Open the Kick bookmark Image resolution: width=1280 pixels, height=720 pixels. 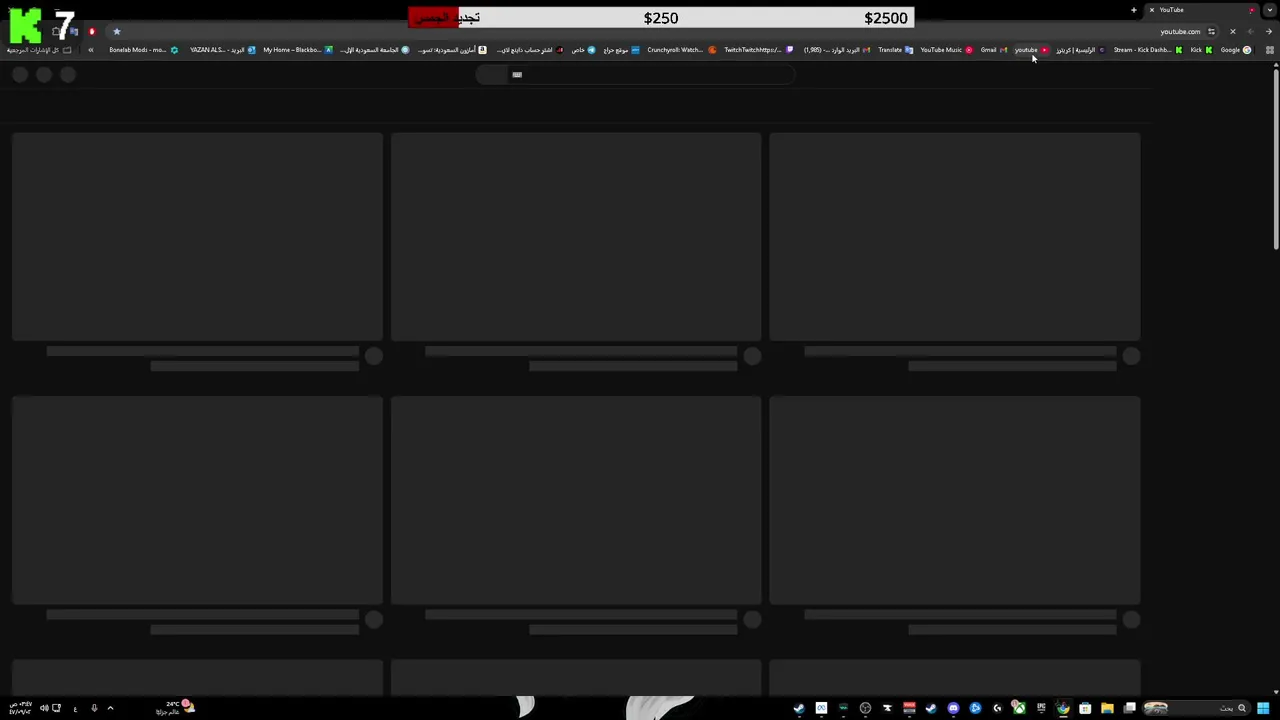pos(1201,50)
